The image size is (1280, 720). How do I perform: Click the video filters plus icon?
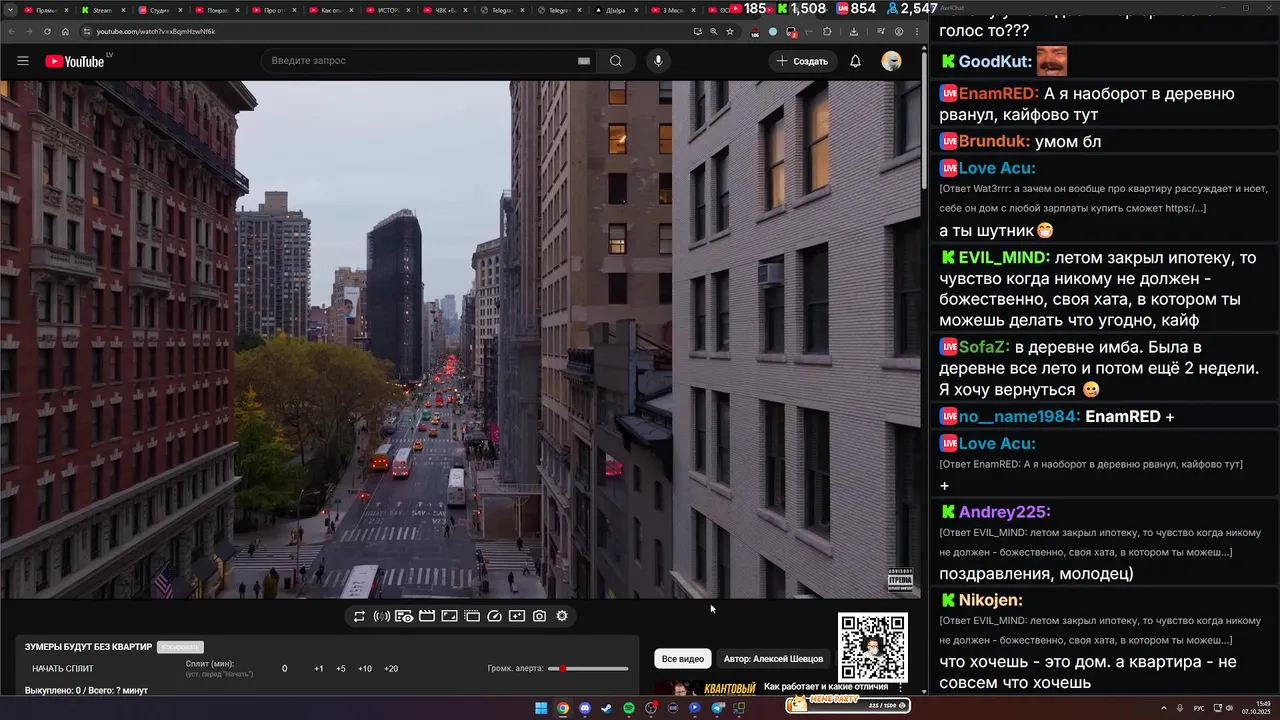[x=517, y=616]
